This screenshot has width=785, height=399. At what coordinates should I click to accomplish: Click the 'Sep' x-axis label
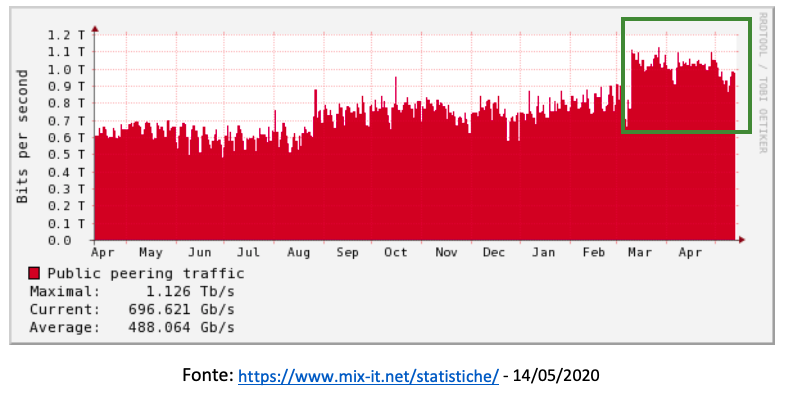[347, 252]
